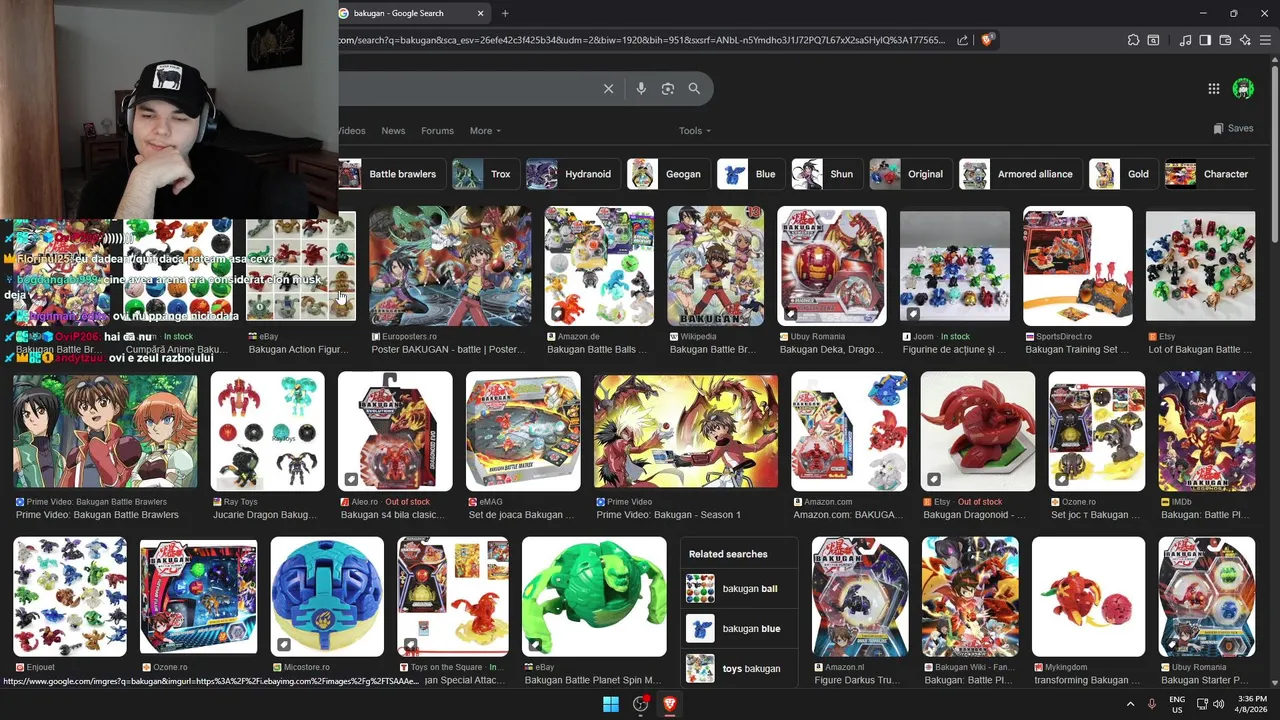Open the Micostore.ro blue ball image
This screenshot has width=1280, height=720.
pyautogui.click(x=327, y=597)
